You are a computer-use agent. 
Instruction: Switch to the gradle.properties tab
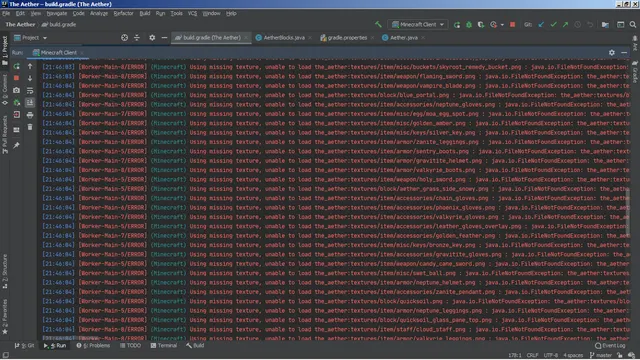coord(347,38)
